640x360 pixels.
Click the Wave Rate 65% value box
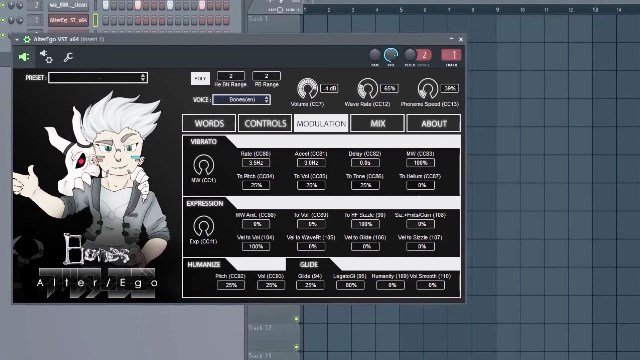389,88
